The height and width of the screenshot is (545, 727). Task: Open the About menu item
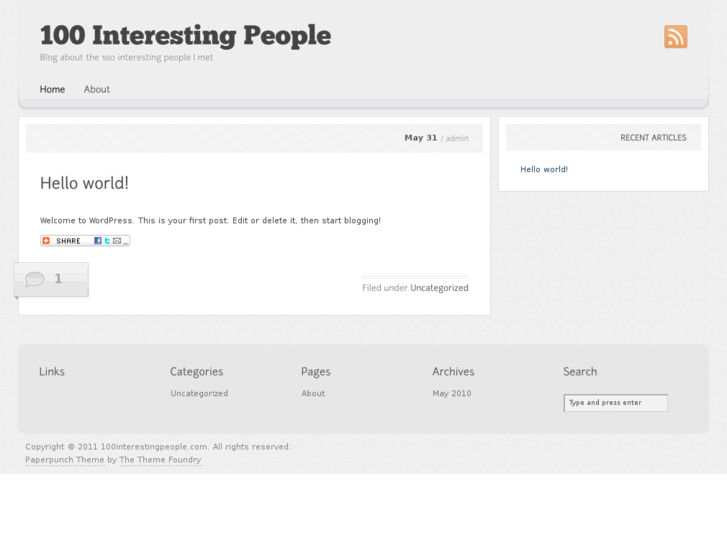96,89
